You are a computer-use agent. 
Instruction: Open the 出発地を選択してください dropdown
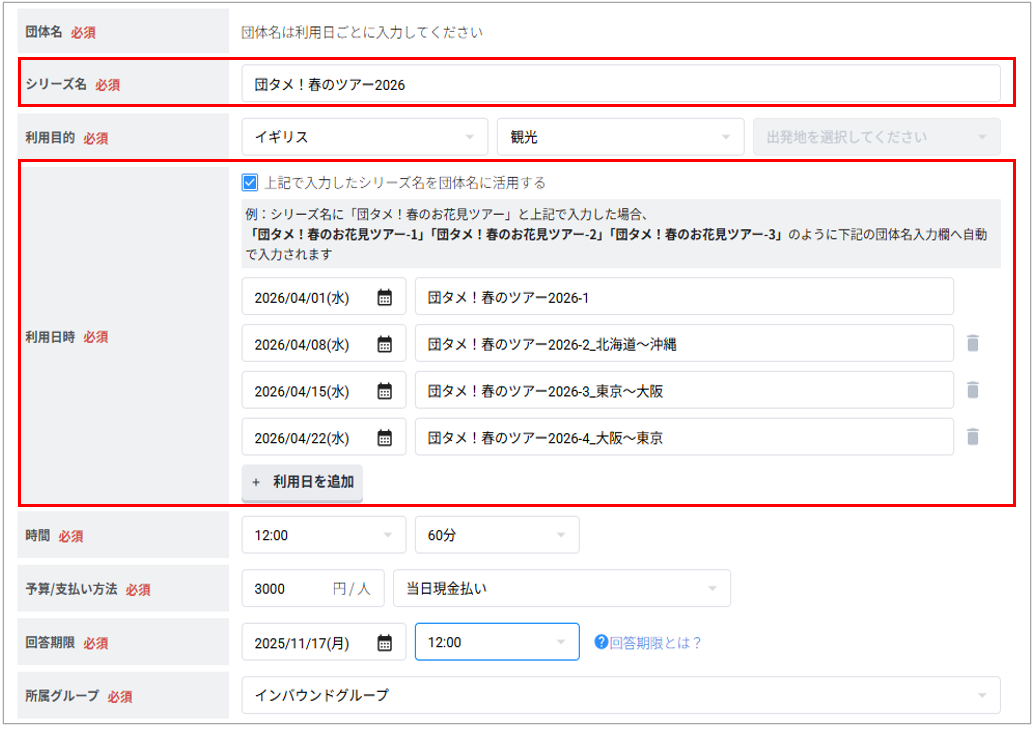(x=877, y=135)
